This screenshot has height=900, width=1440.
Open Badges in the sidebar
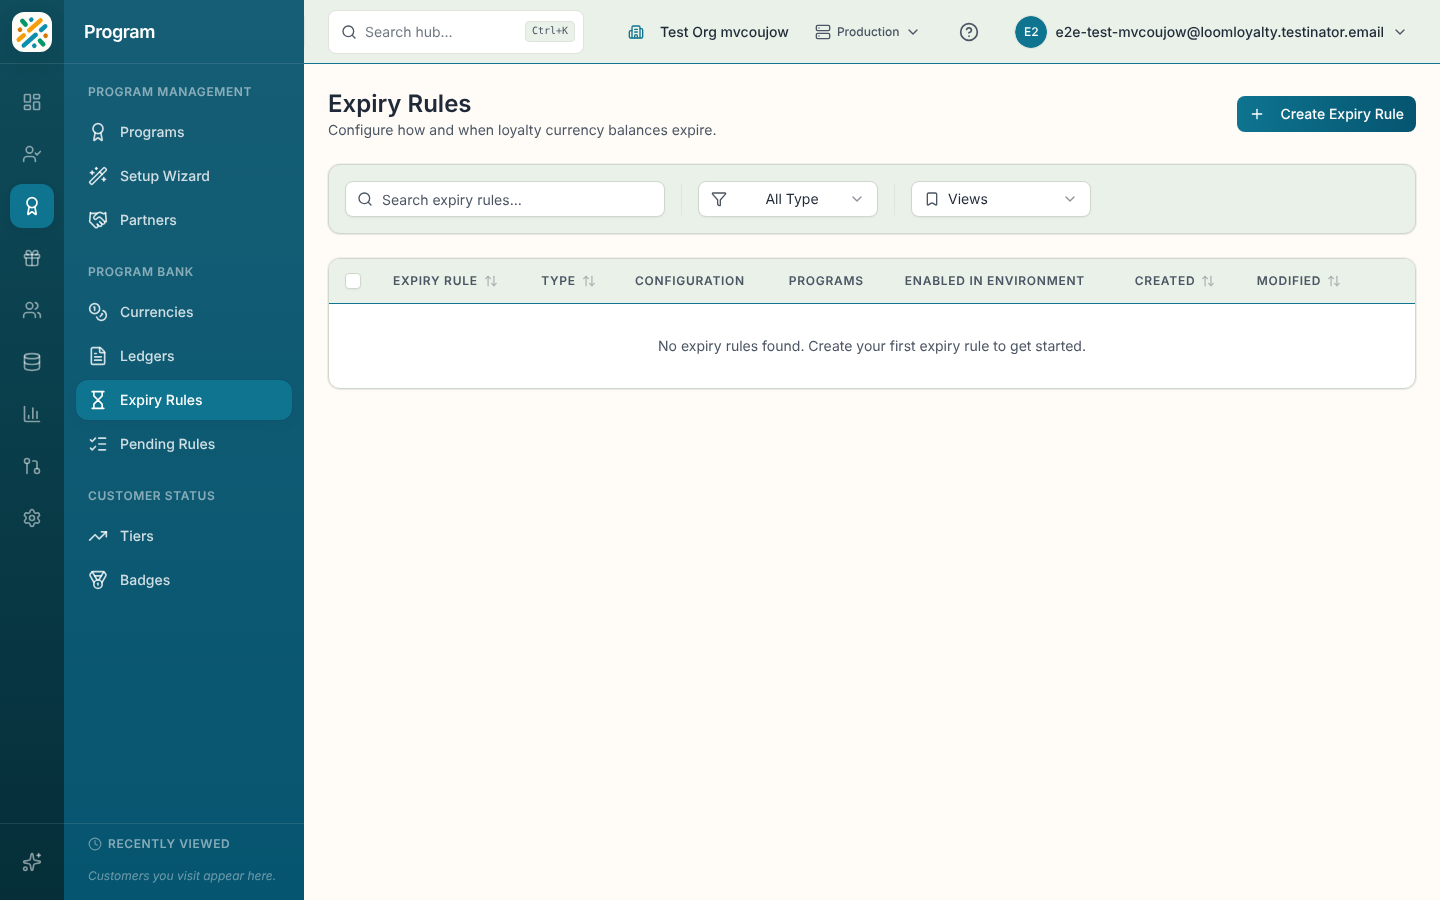coord(184,580)
